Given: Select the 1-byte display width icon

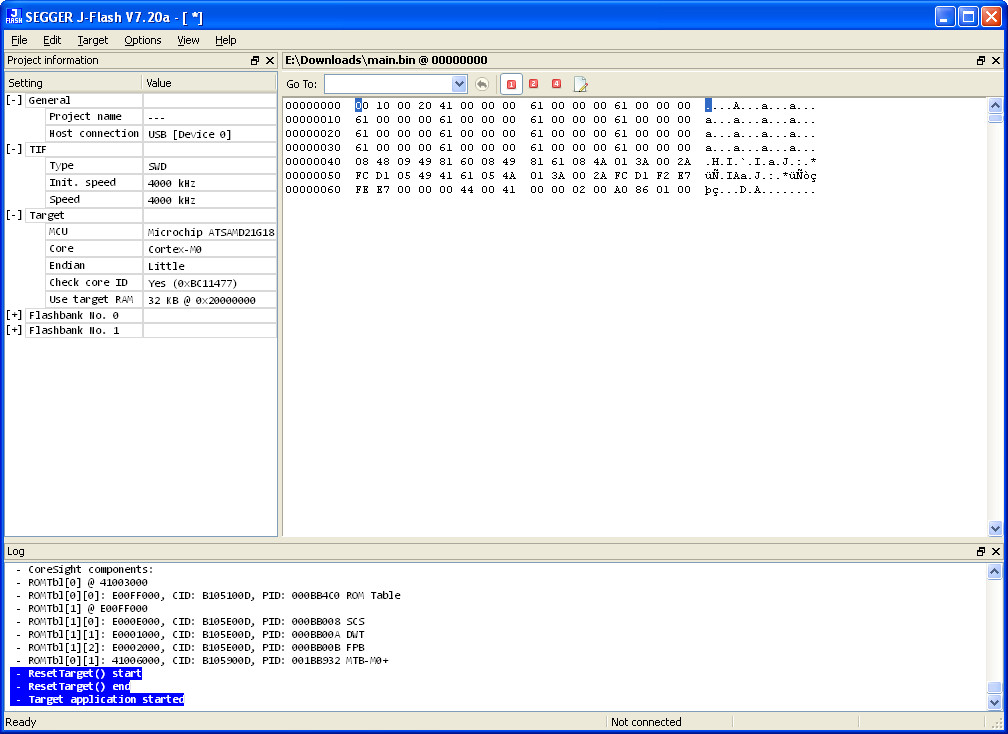Looking at the screenshot, I should point(511,84).
